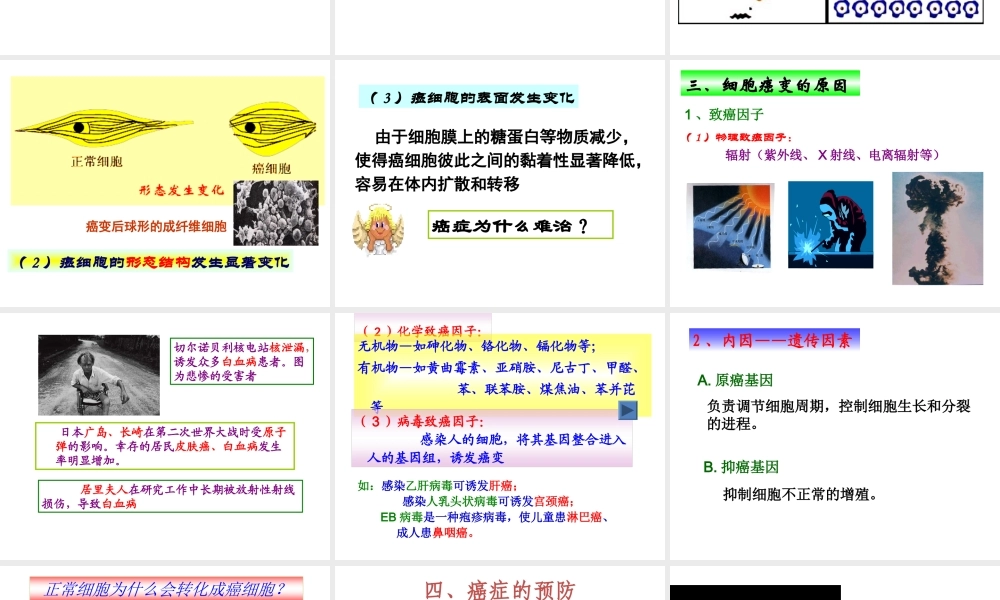The height and width of the screenshot is (600, 1000).
Task: Click the blue play action button
Action: [x=628, y=411]
